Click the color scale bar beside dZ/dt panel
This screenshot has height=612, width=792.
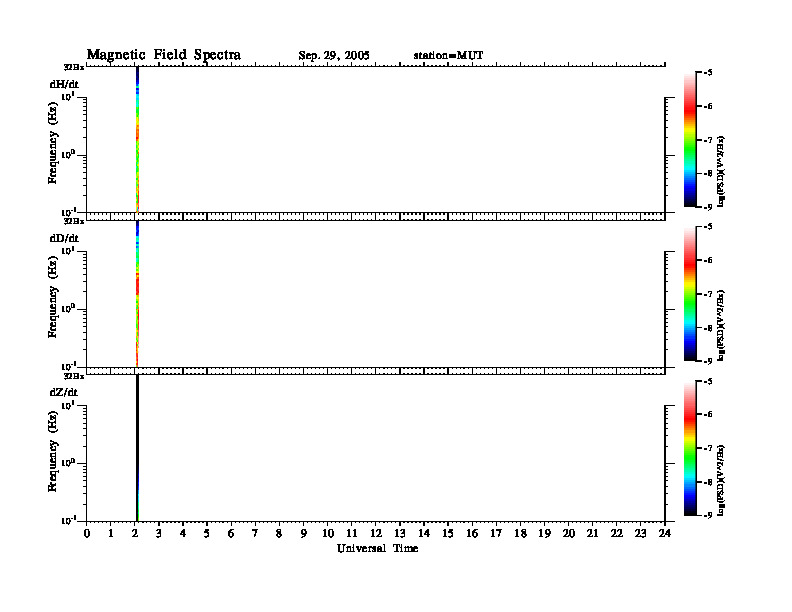(x=689, y=448)
